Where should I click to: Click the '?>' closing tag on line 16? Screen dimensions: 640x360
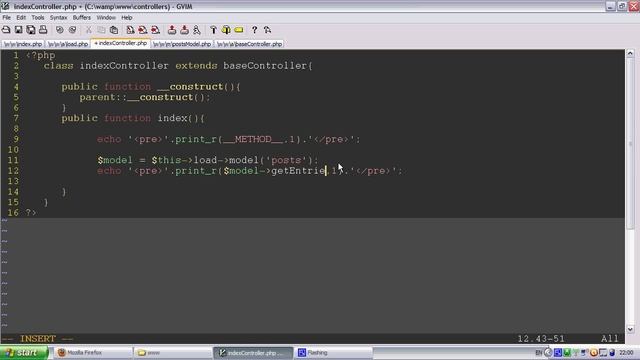[x=31, y=213]
